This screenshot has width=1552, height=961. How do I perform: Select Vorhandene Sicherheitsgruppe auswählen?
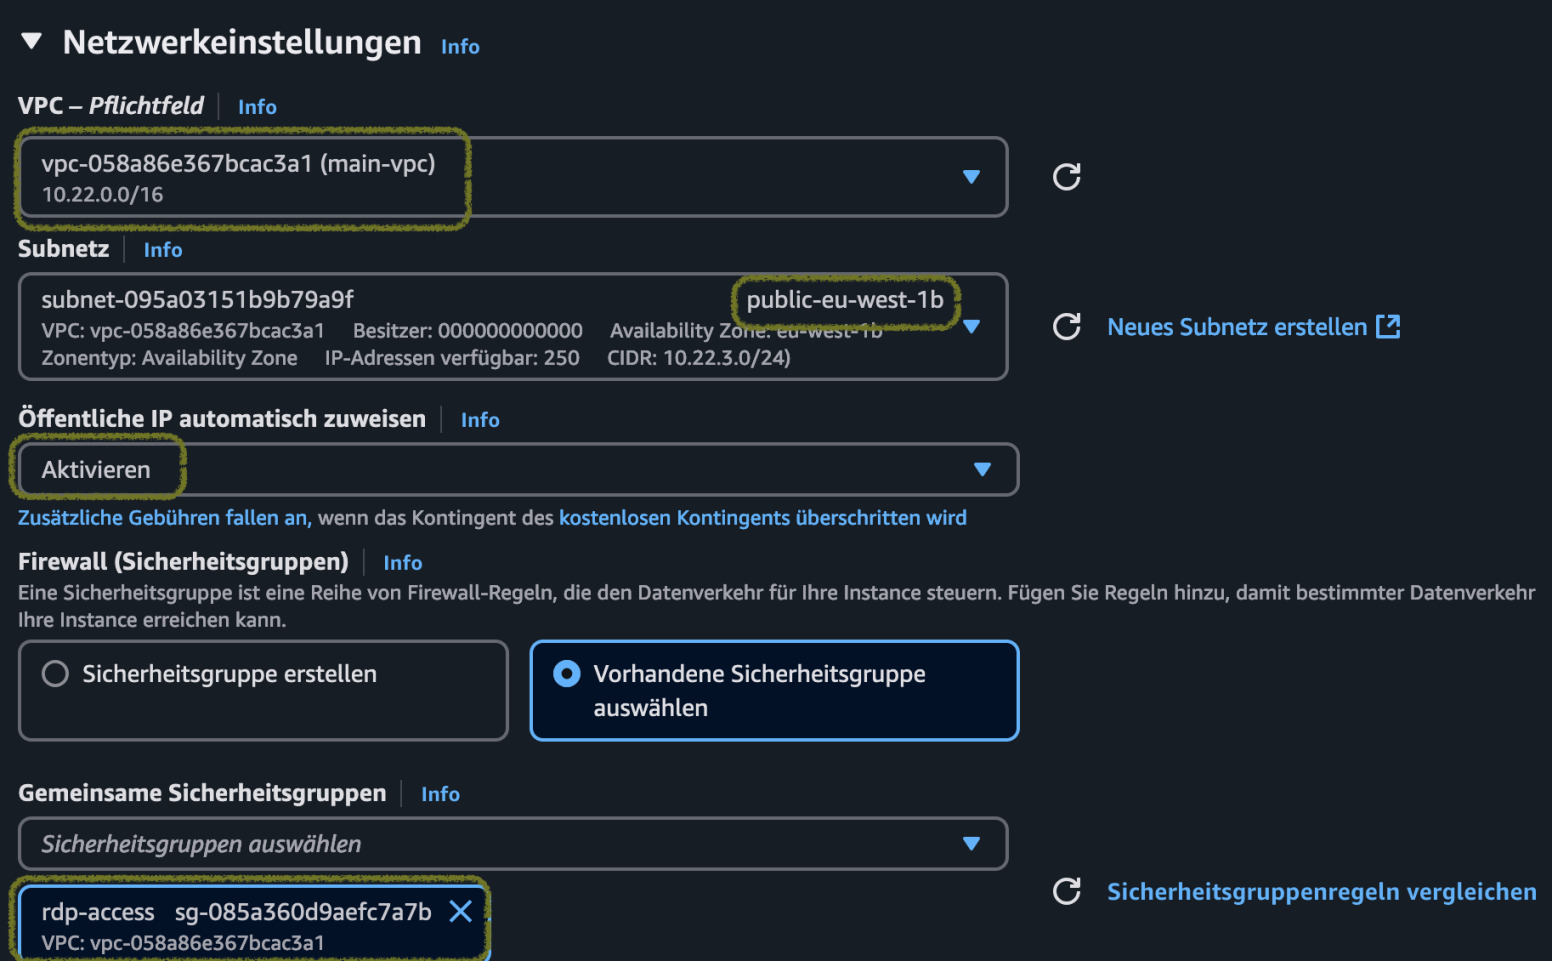(x=565, y=674)
